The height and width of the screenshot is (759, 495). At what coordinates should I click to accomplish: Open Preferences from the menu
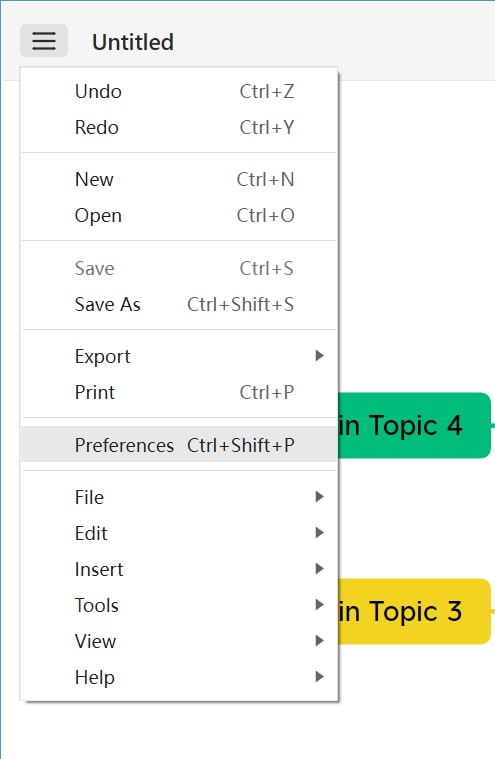(x=179, y=445)
